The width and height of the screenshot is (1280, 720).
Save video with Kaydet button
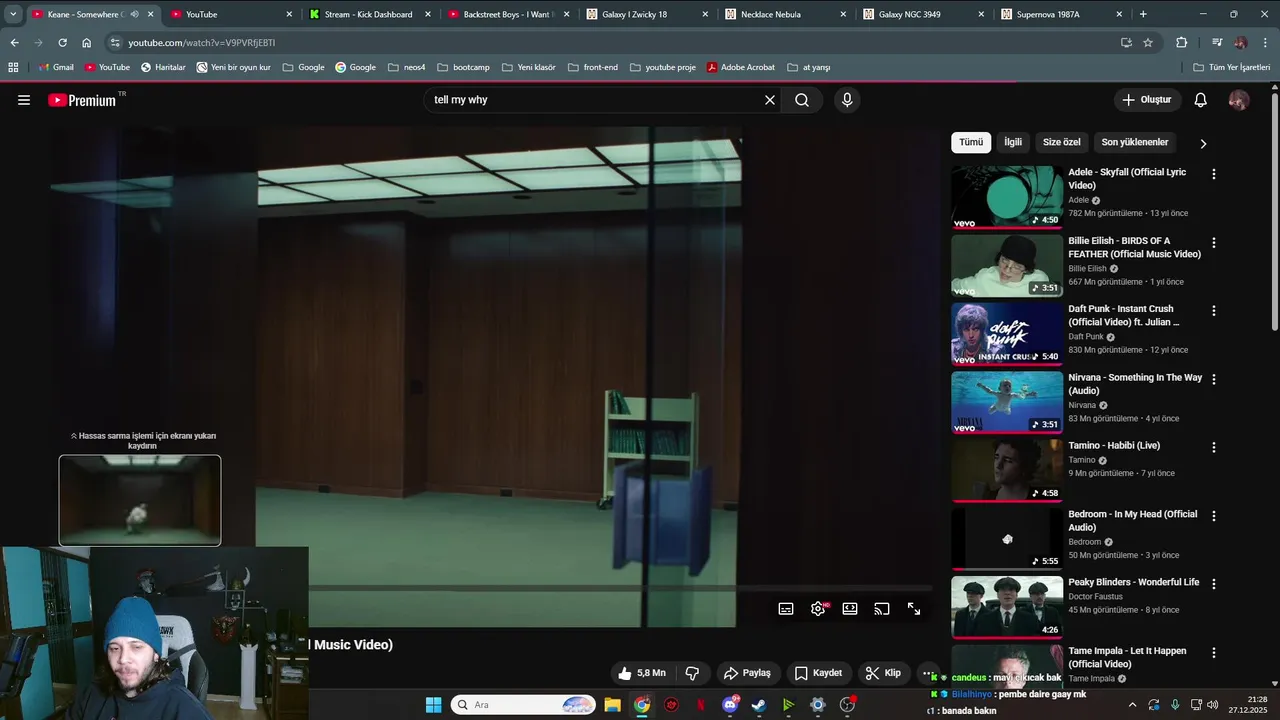pyautogui.click(x=819, y=673)
